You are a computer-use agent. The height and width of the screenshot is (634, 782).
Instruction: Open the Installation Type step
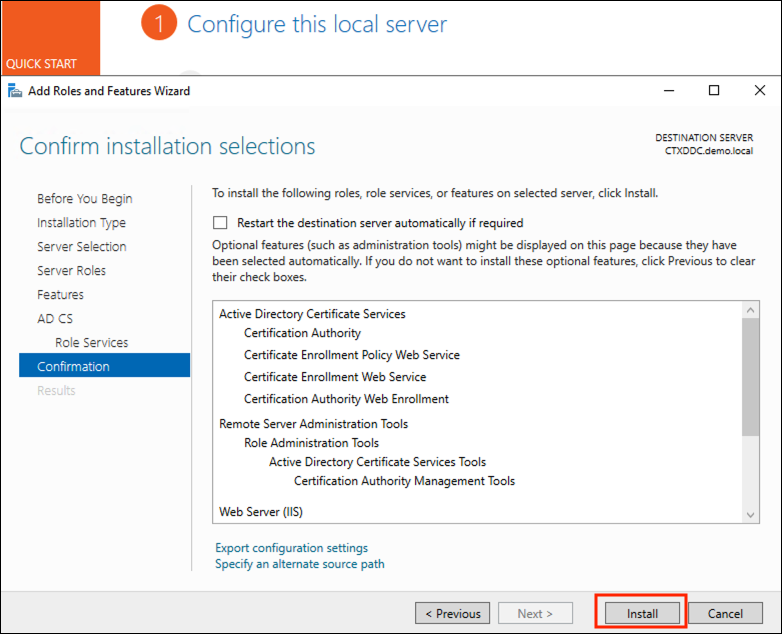coord(81,223)
